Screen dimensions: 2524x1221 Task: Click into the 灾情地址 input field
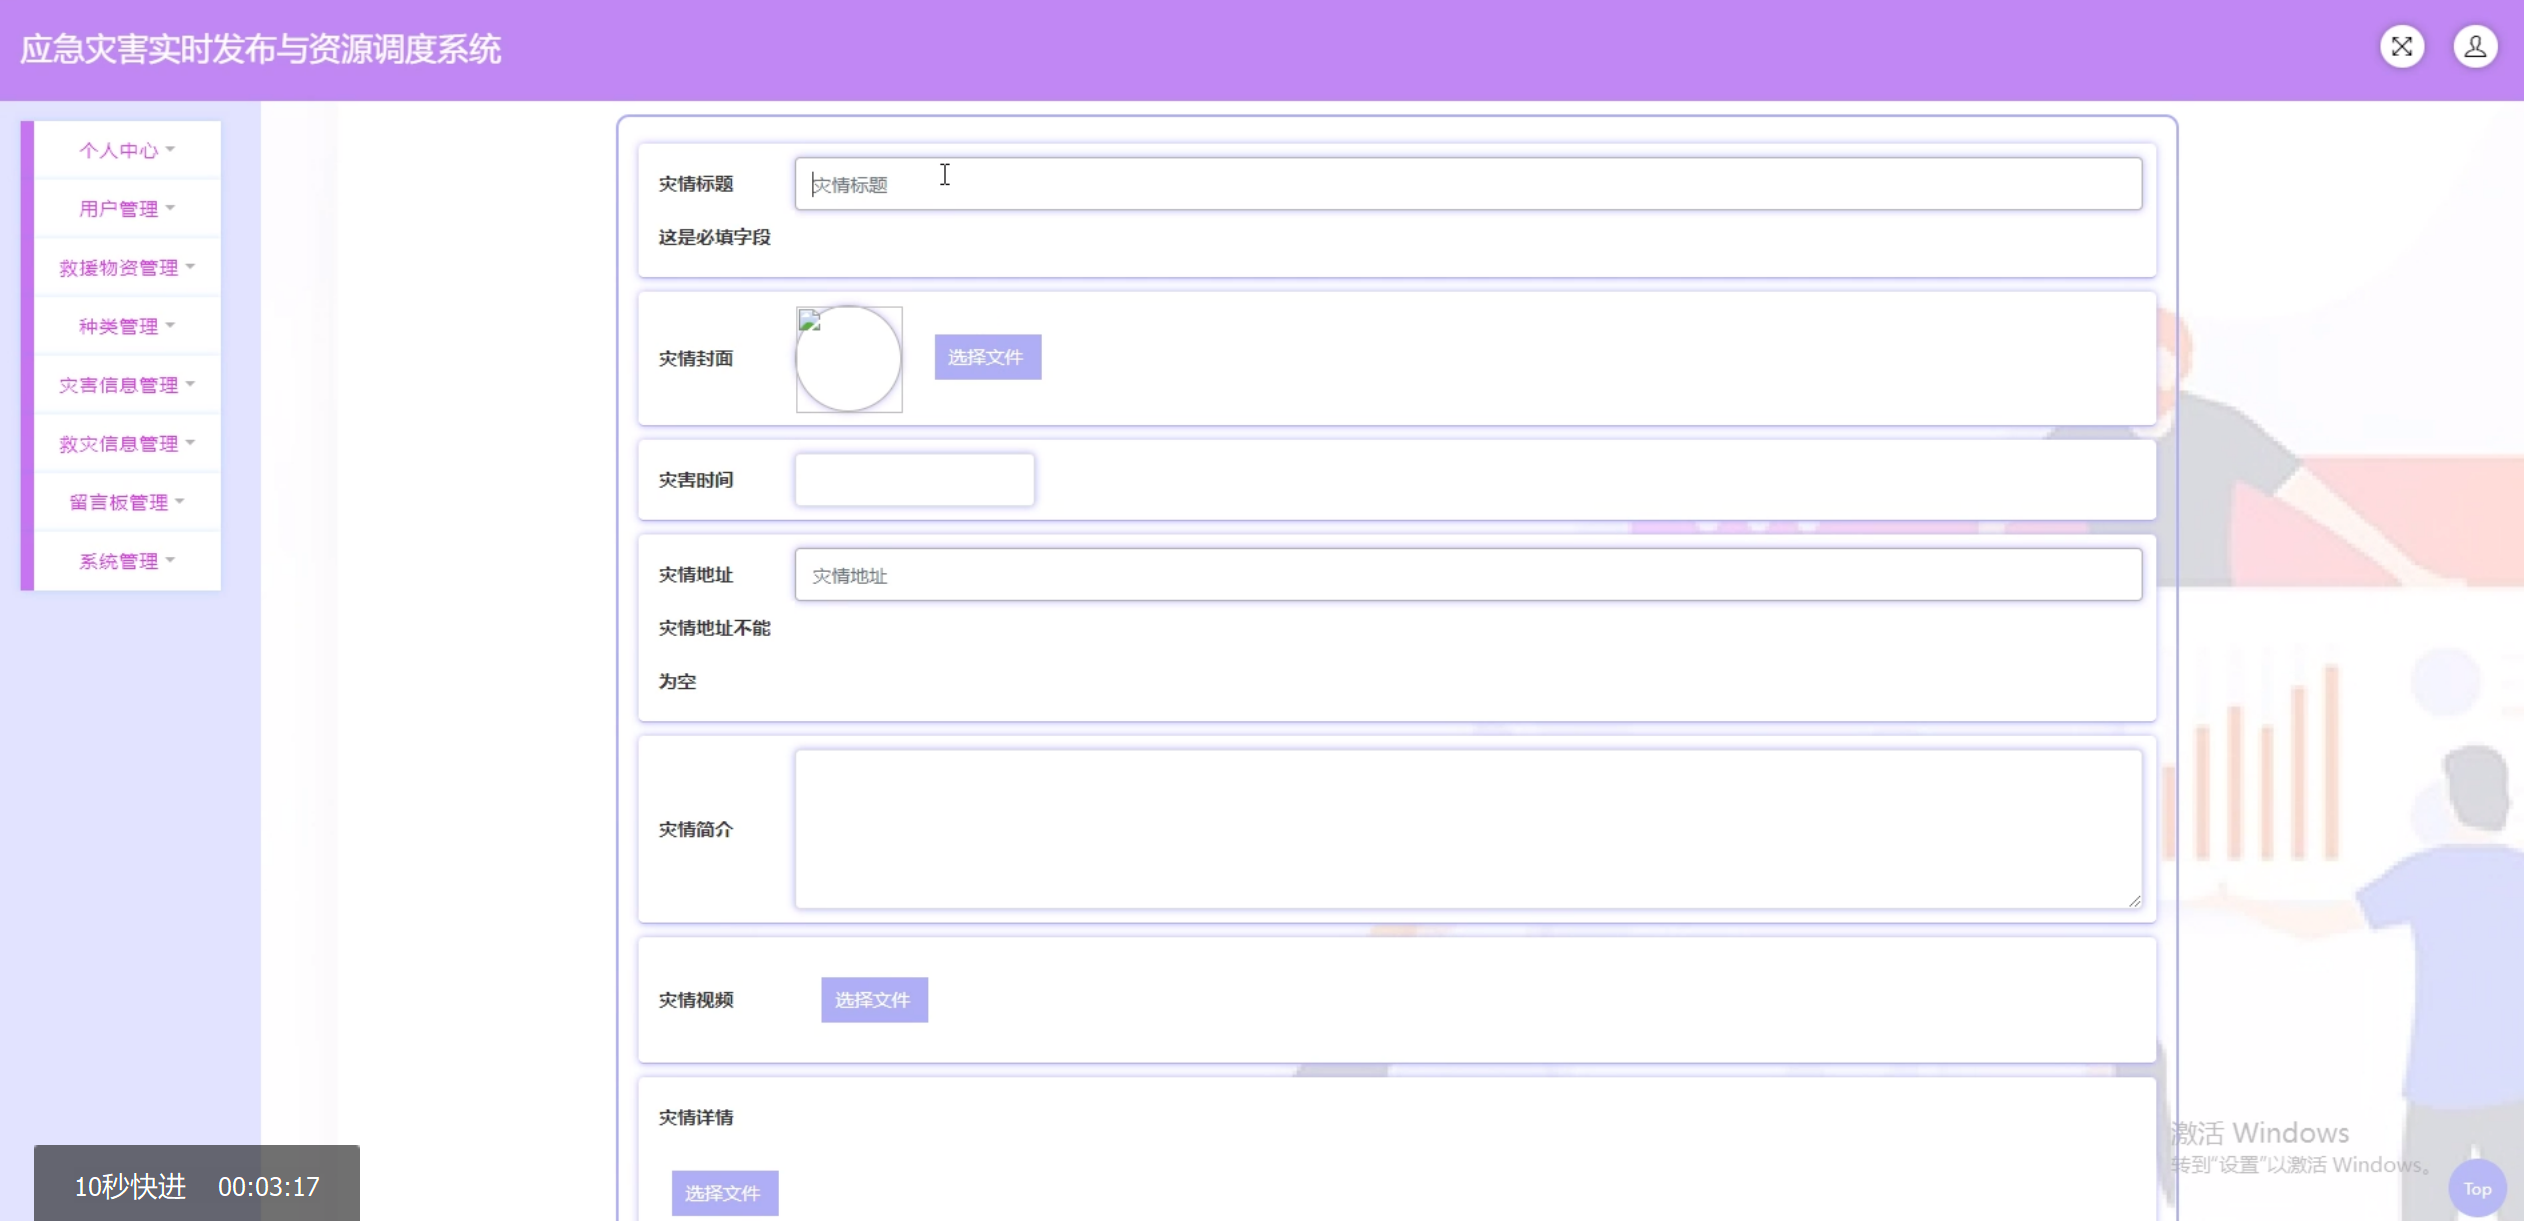click(1467, 575)
